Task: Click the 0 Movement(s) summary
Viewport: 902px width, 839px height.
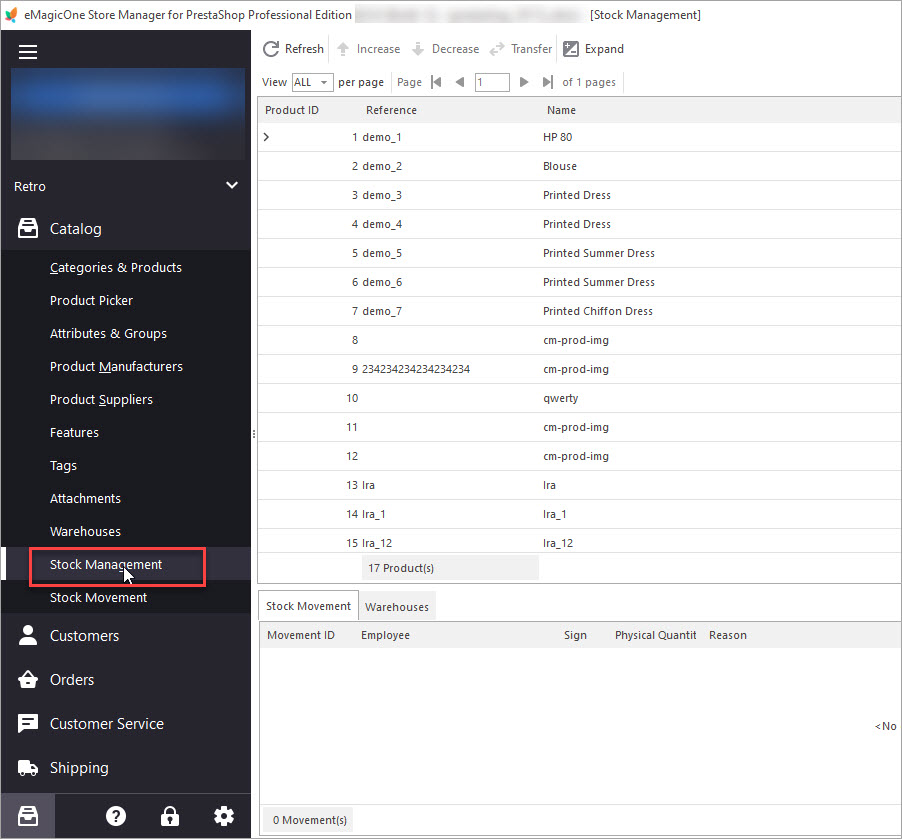Action: [309, 820]
